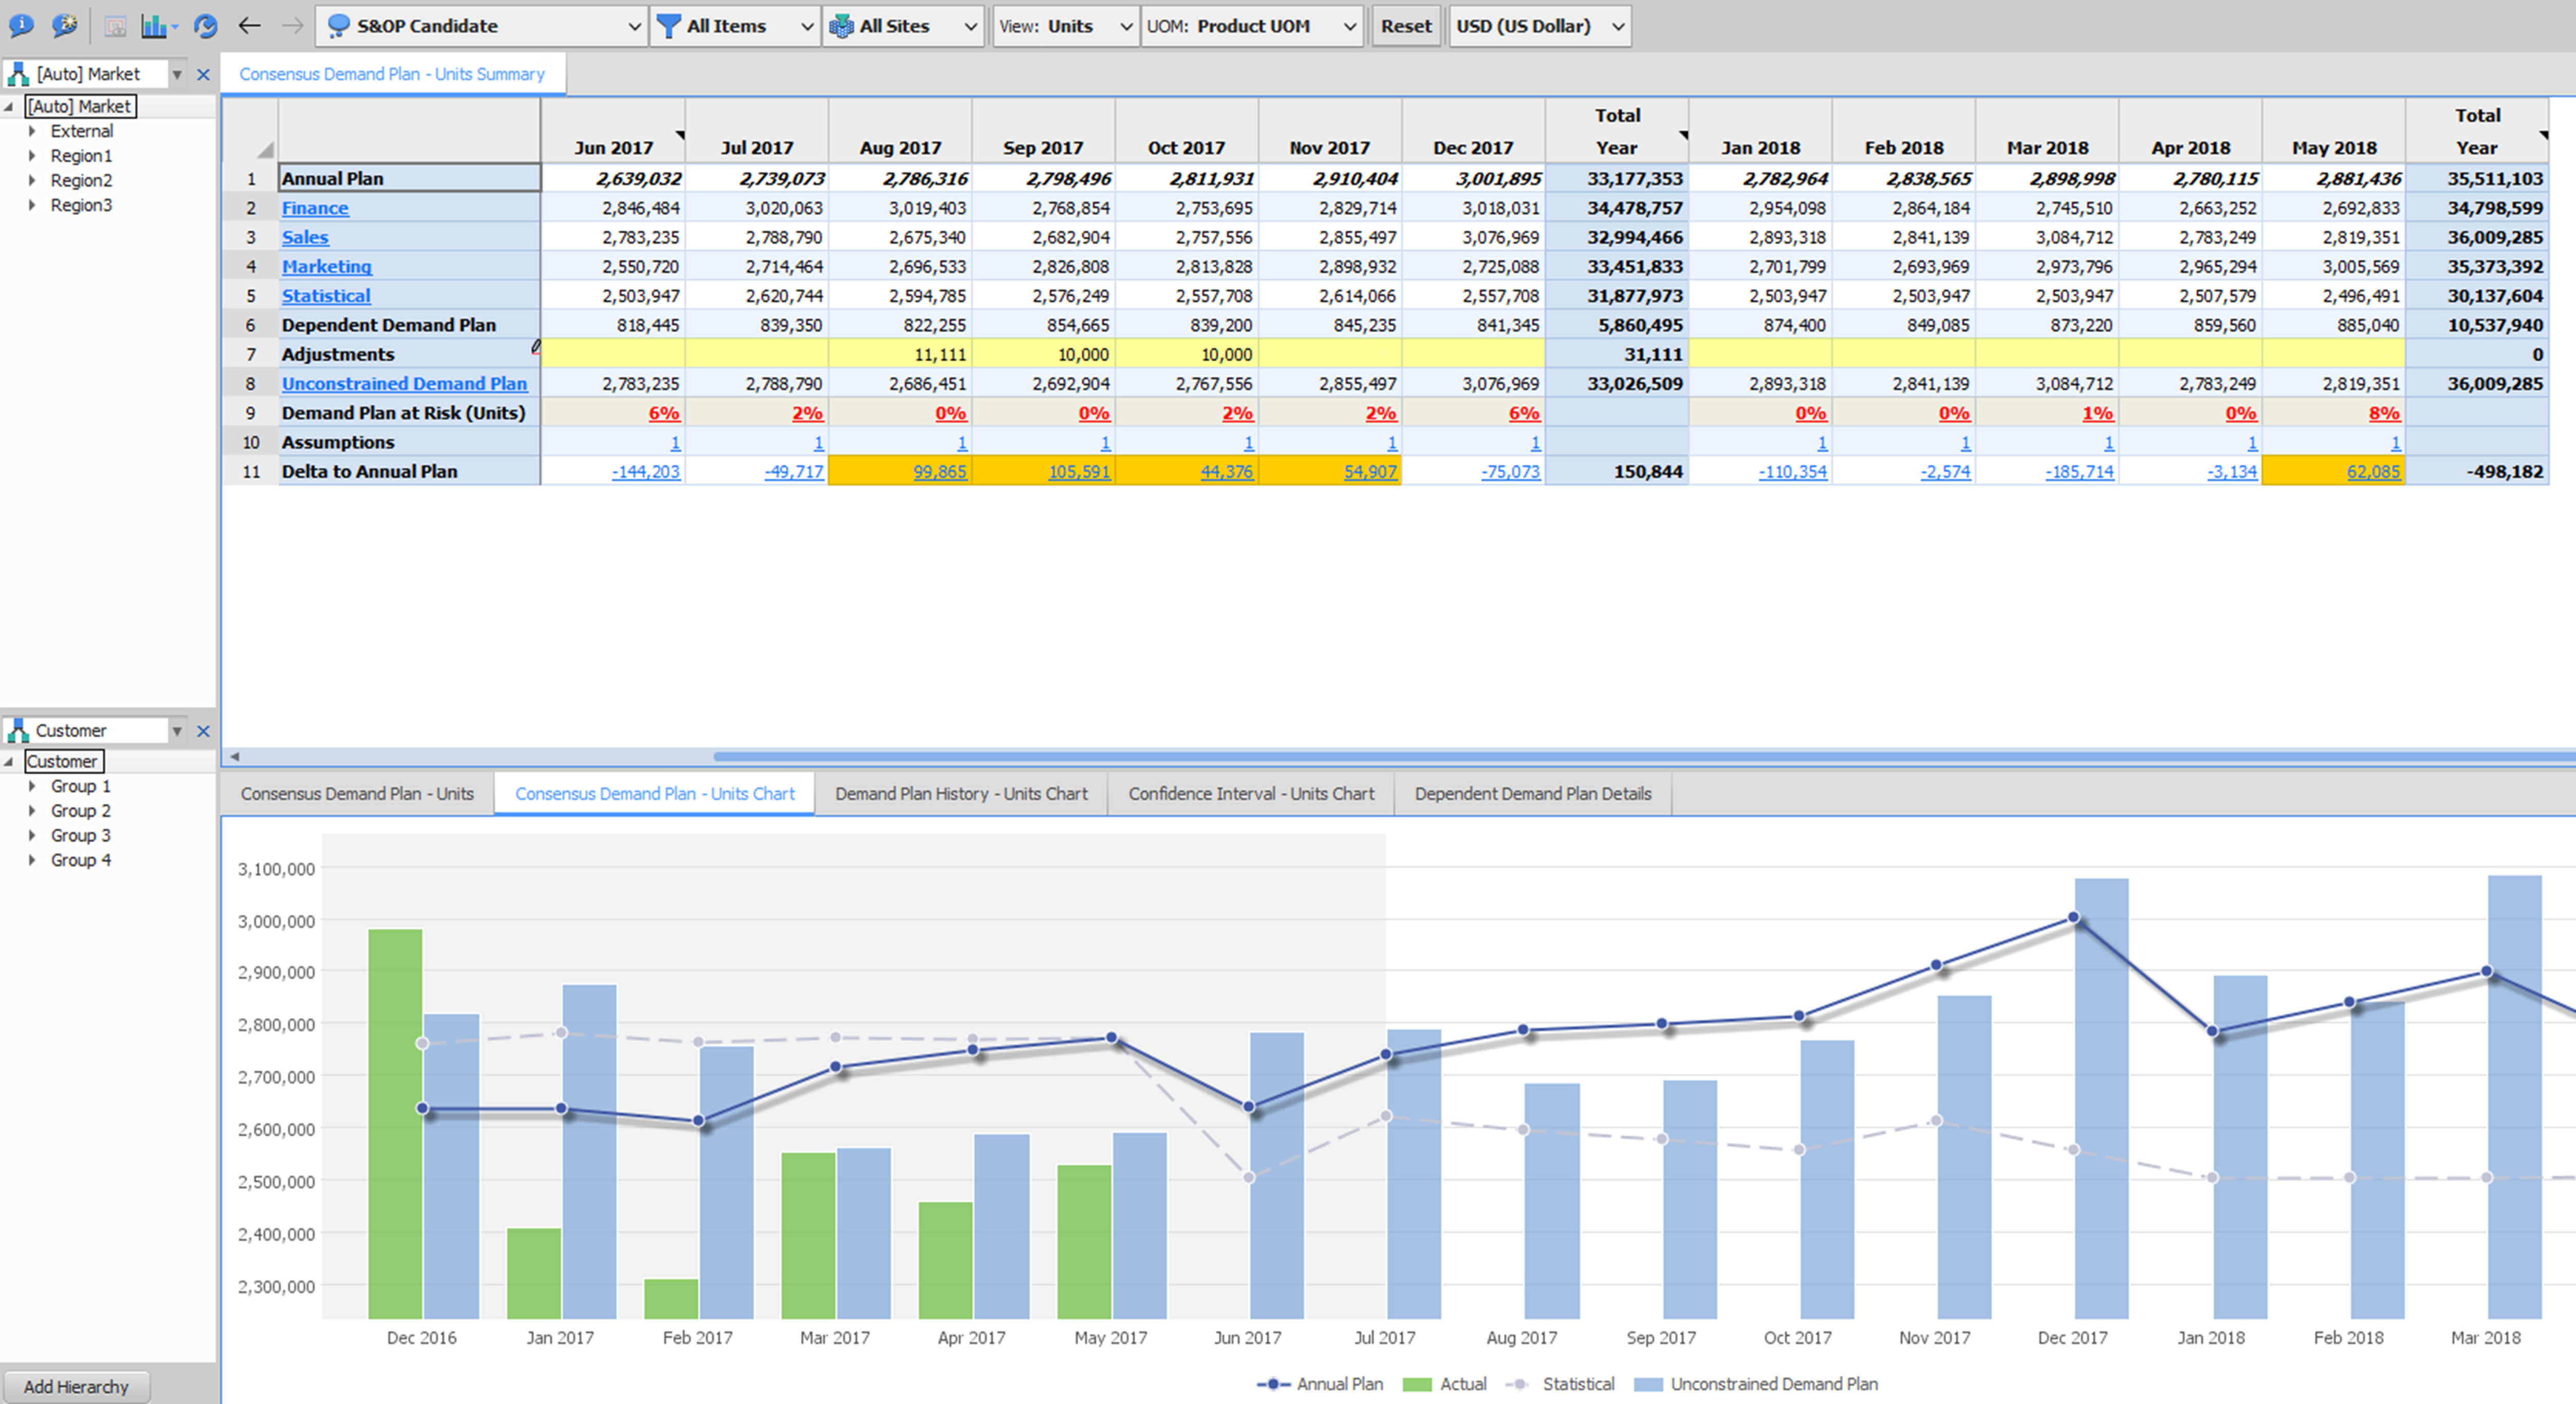Click the All Sites cube icon
Image resolution: width=2576 pixels, height=1404 pixels.
841,26
